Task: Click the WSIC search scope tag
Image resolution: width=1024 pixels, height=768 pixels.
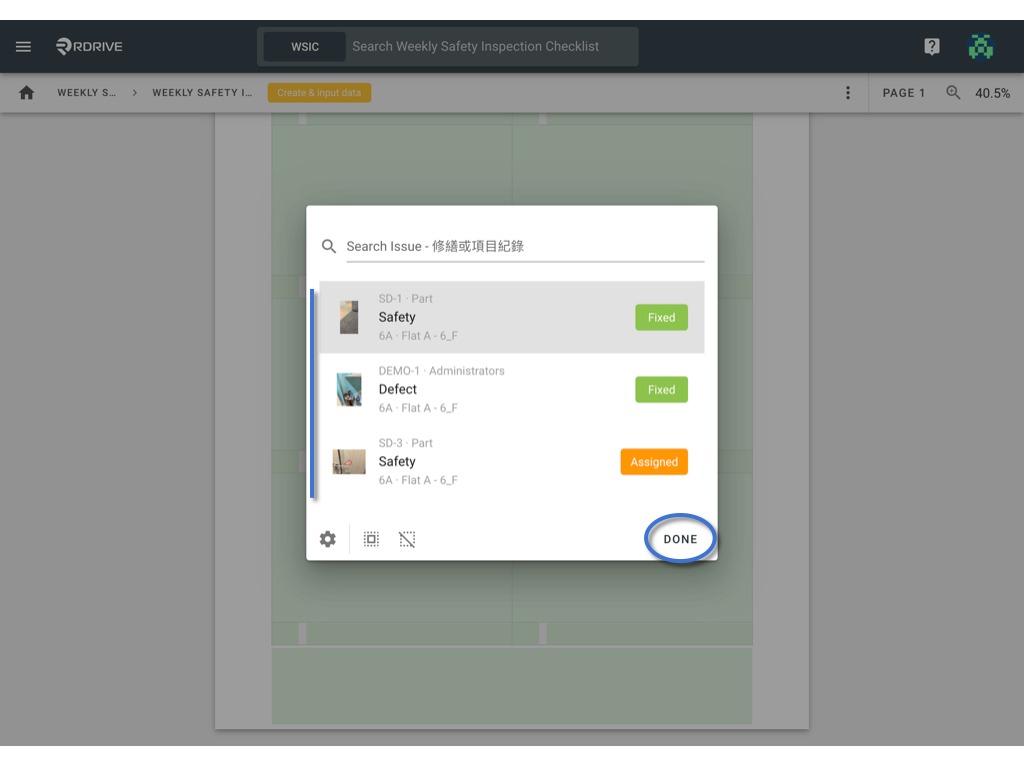Action: click(305, 46)
